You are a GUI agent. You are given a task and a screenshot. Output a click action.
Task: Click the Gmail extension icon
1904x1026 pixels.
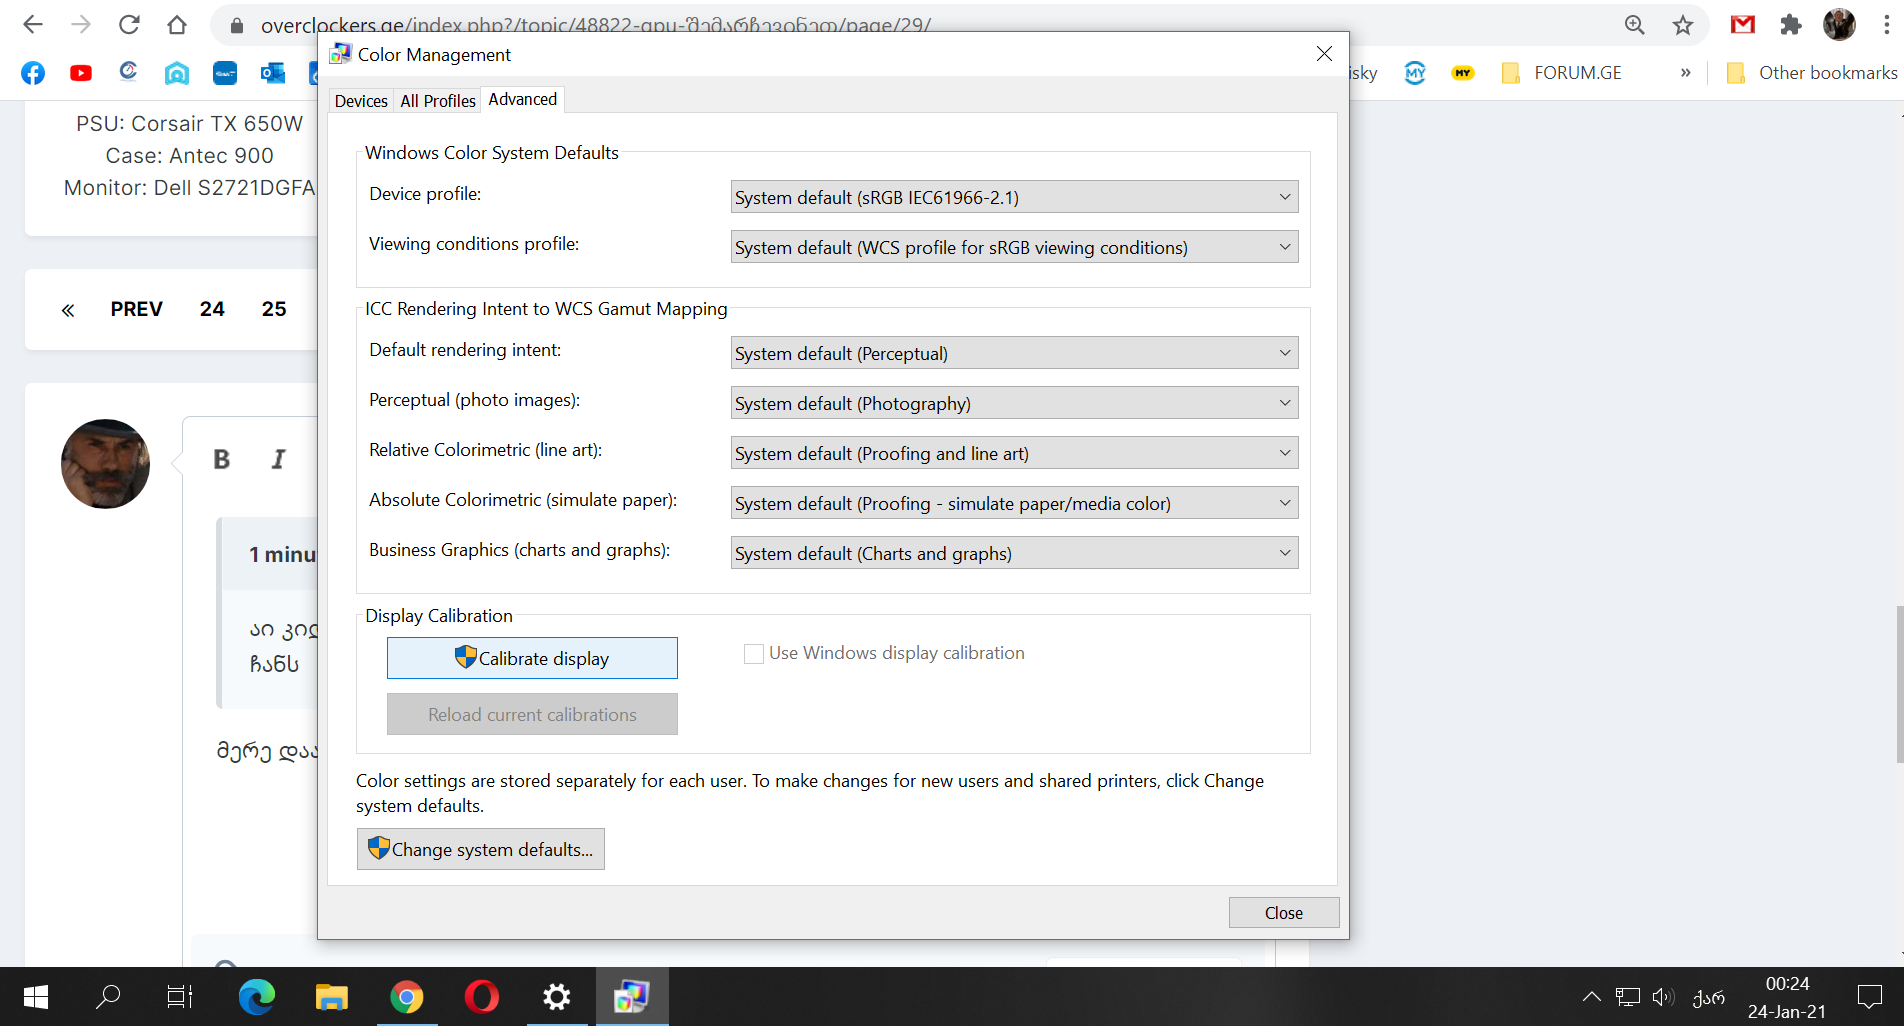[x=1742, y=25]
